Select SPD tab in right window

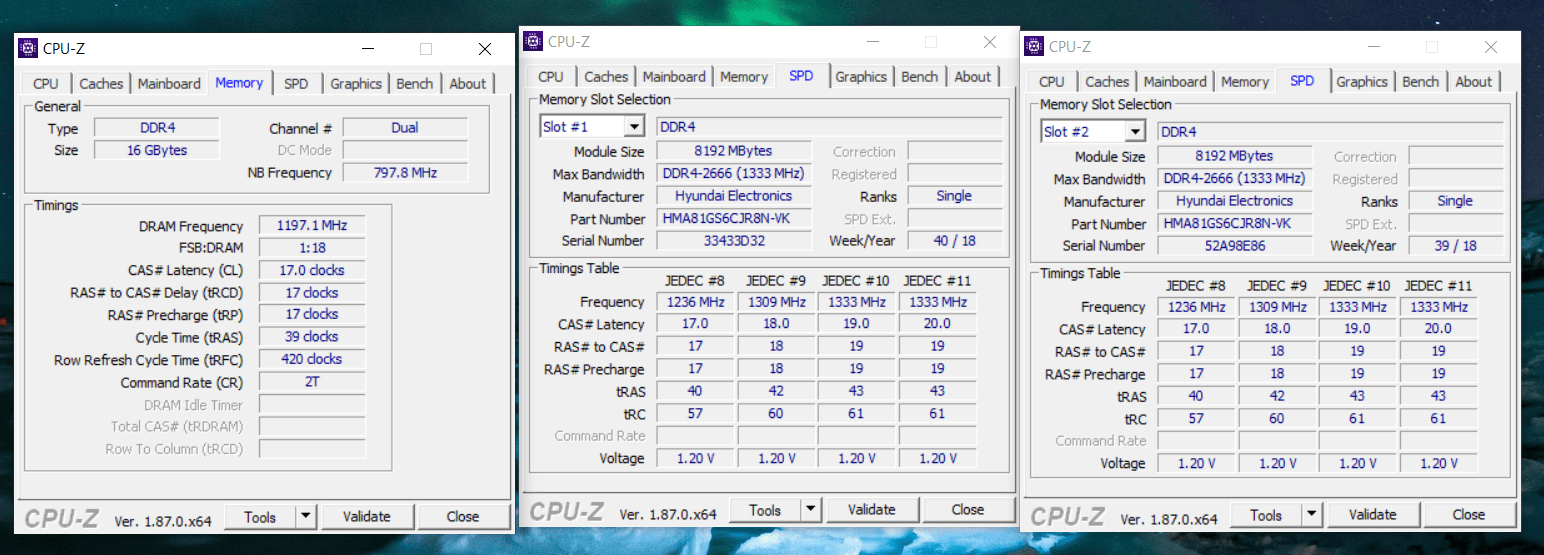tap(1302, 81)
